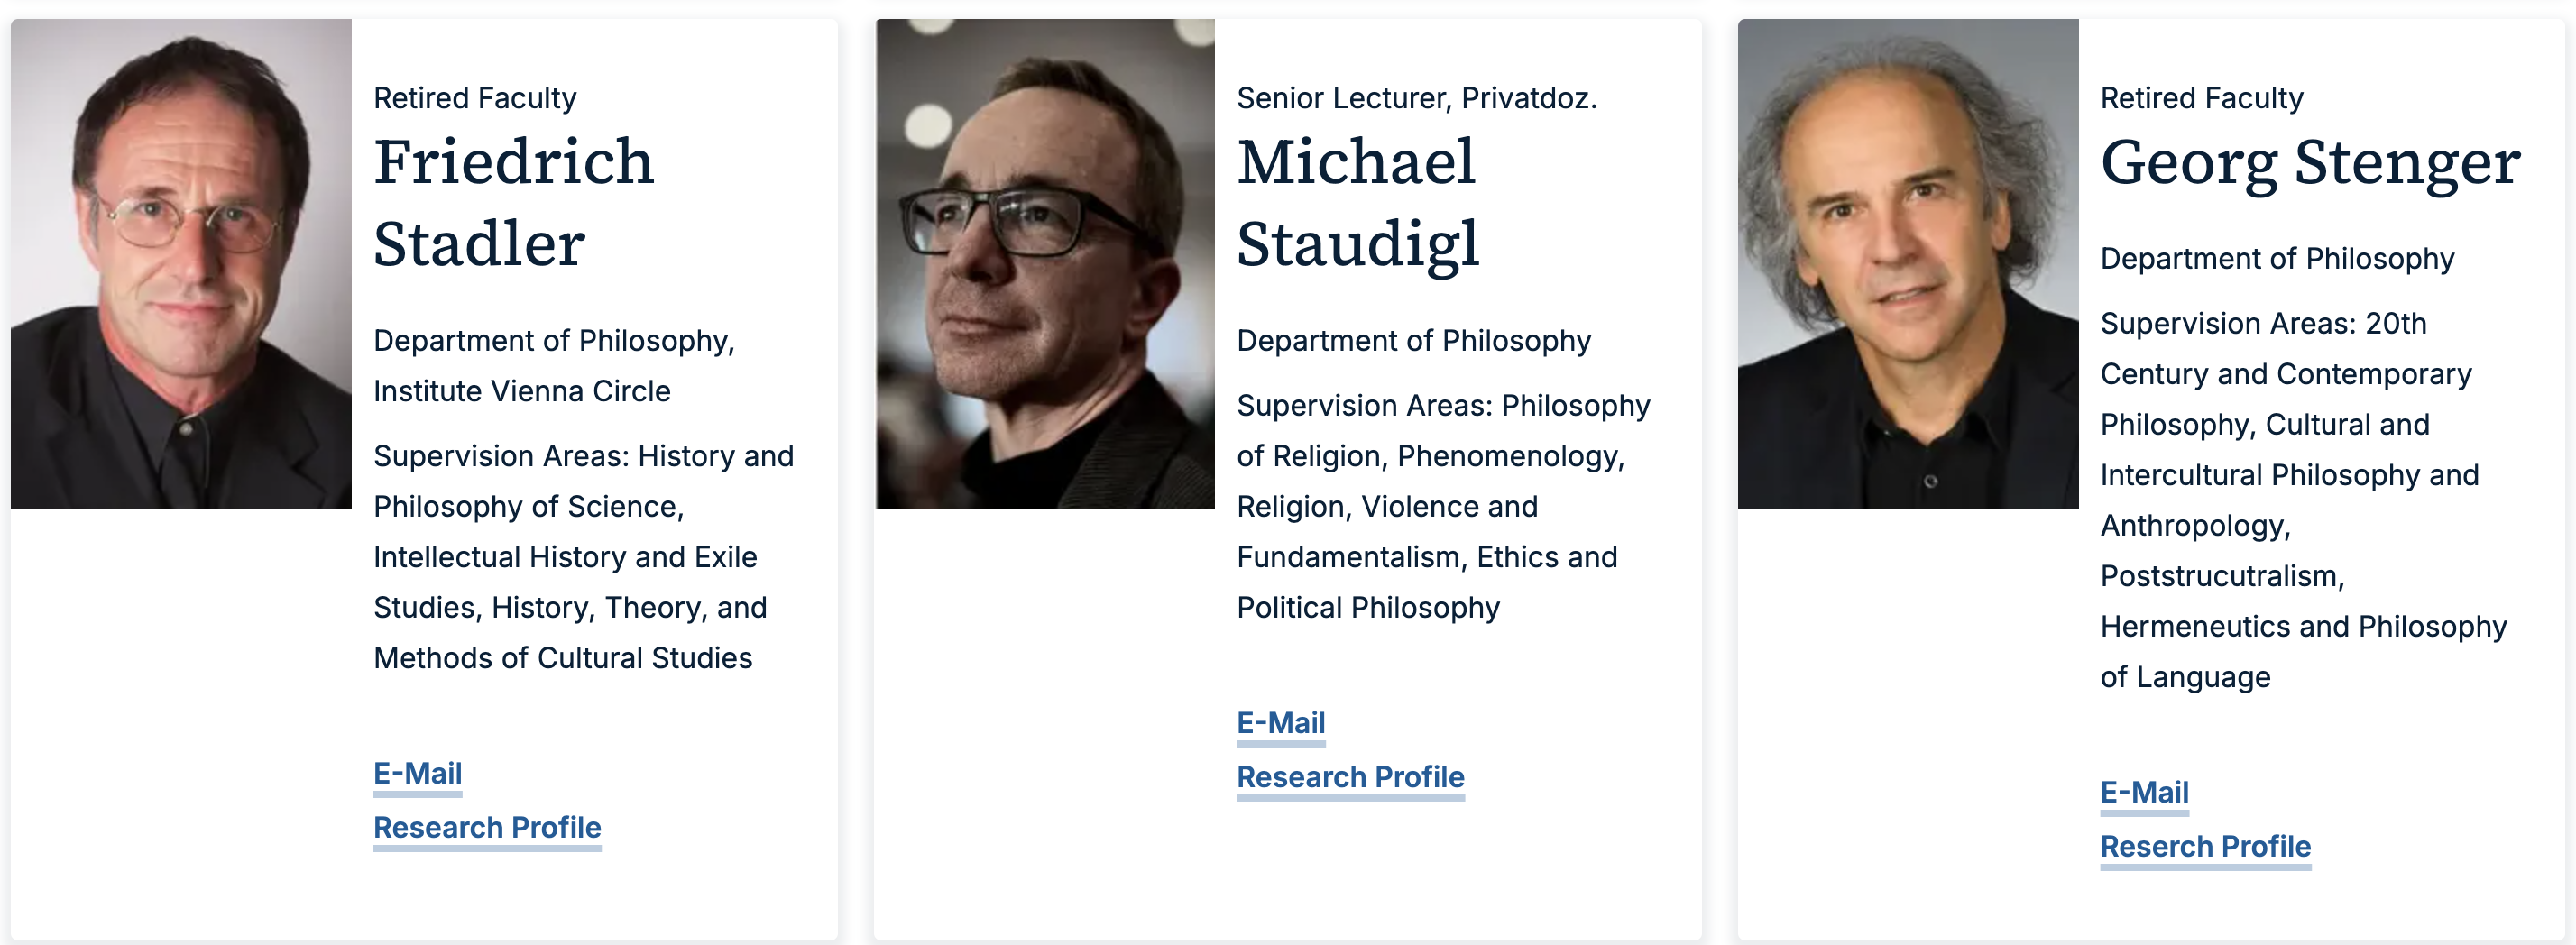Image resolution: width=2576 pixels, height=945 pixels.
Task: Click the Michael Staudigl name heading
Action: click(x=1357, y=203)
